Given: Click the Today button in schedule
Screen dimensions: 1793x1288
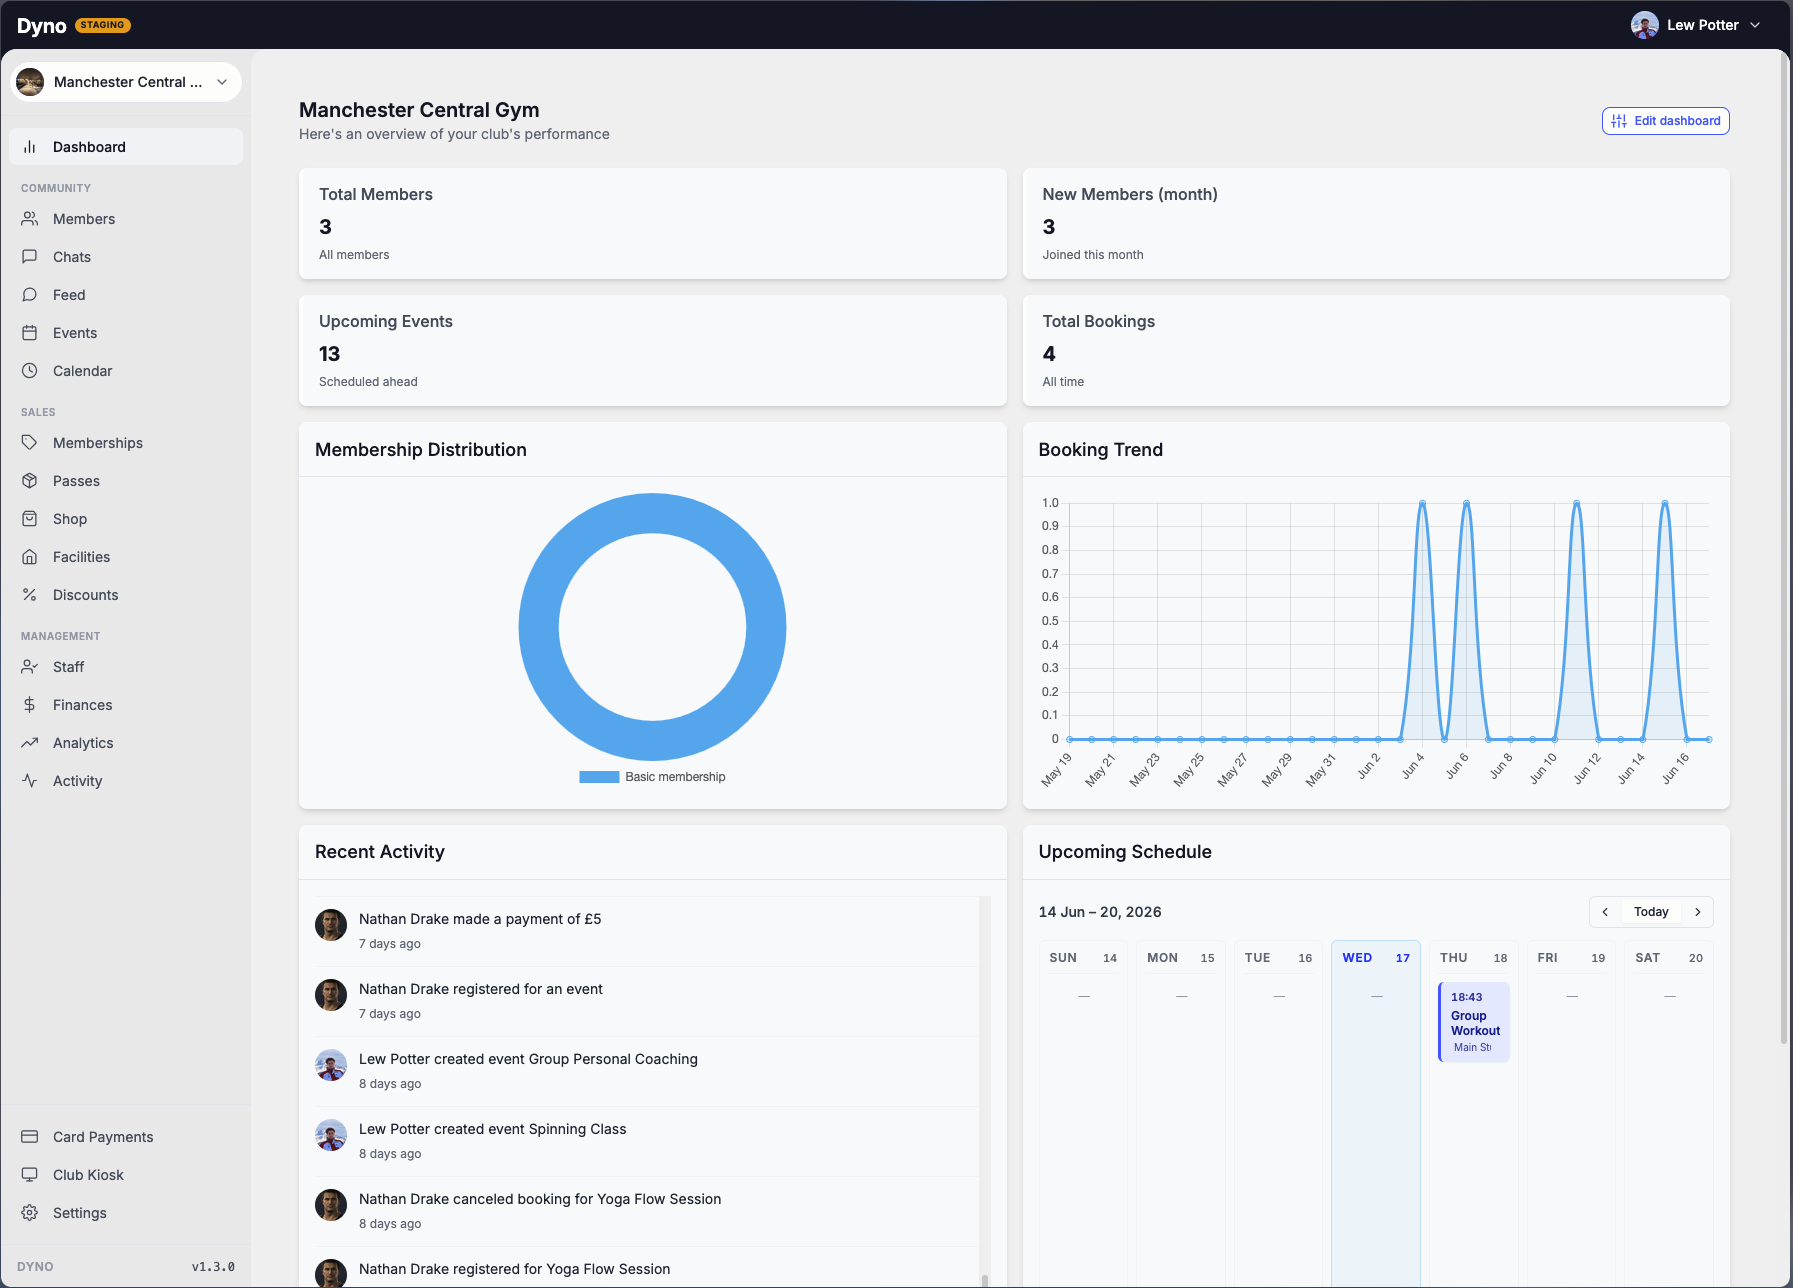Looking at the screenshot, I should click(x=1651, y=912).
